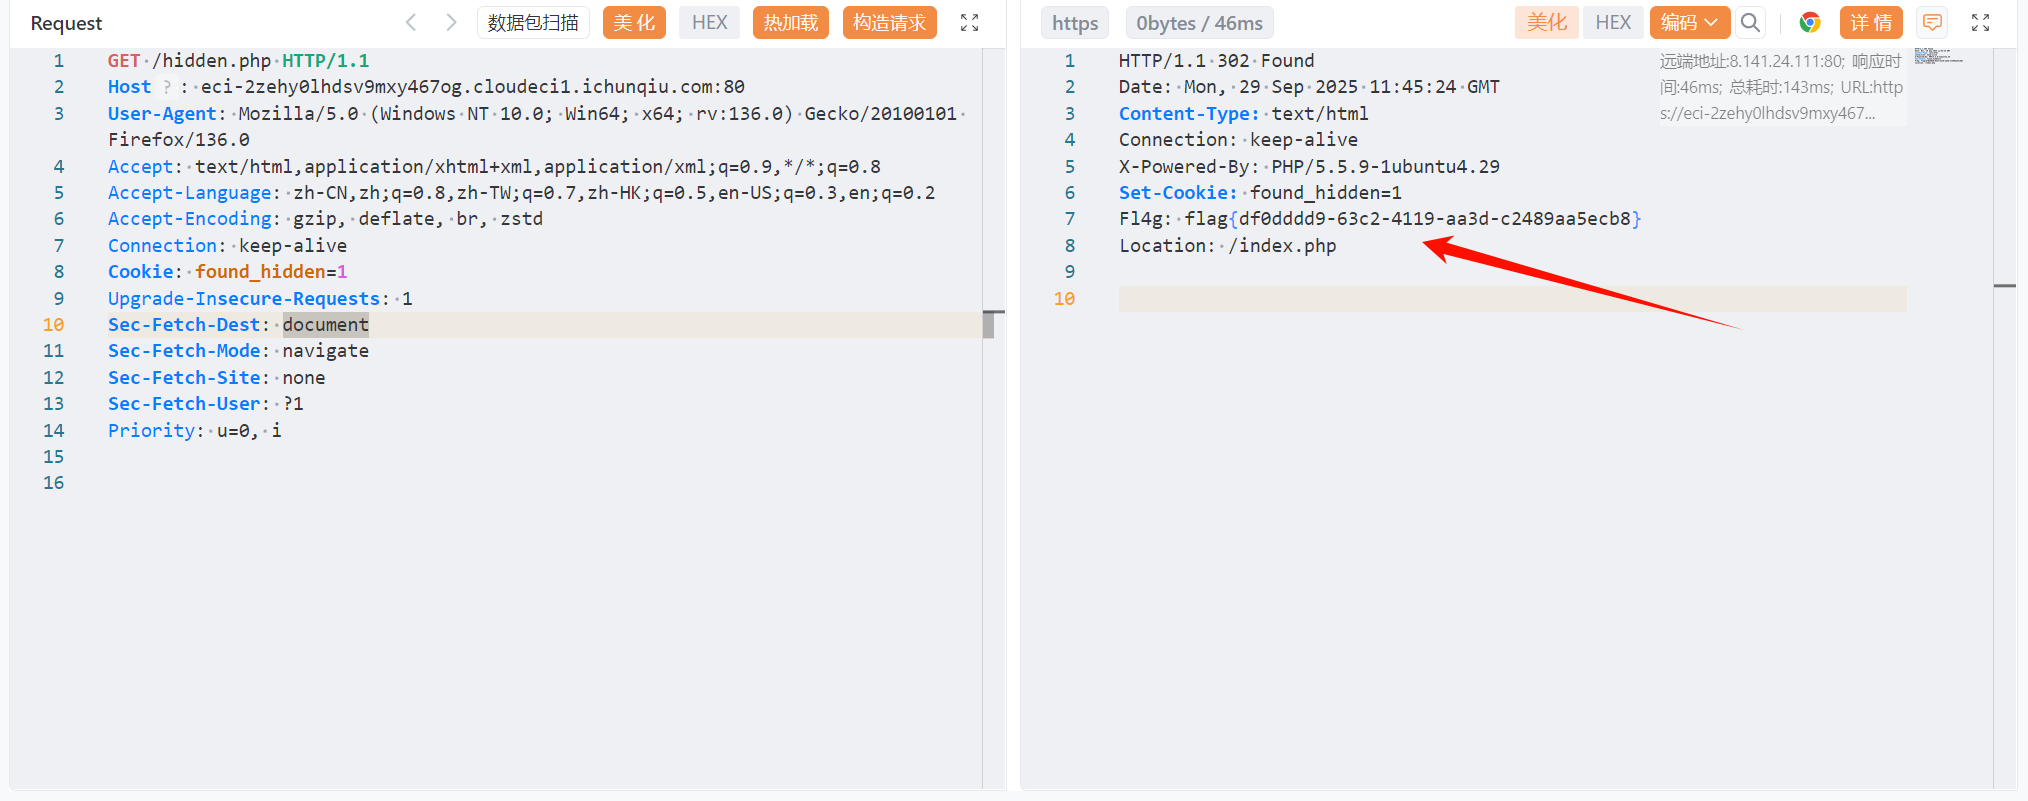
Task: Expand the Request panel to fullscreen
Action: click(x=969, y=22)
